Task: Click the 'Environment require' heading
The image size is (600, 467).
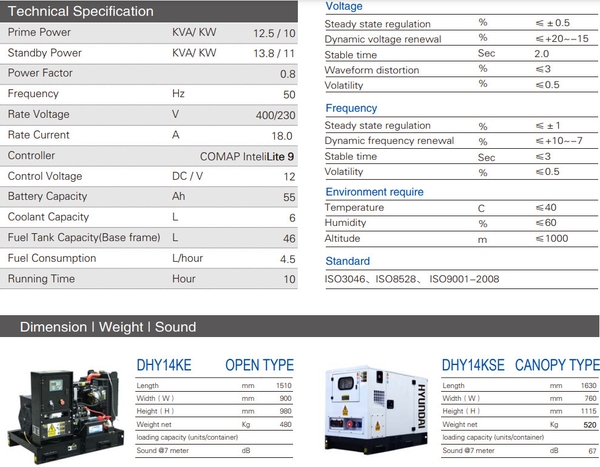Action: tap(374, 192)
